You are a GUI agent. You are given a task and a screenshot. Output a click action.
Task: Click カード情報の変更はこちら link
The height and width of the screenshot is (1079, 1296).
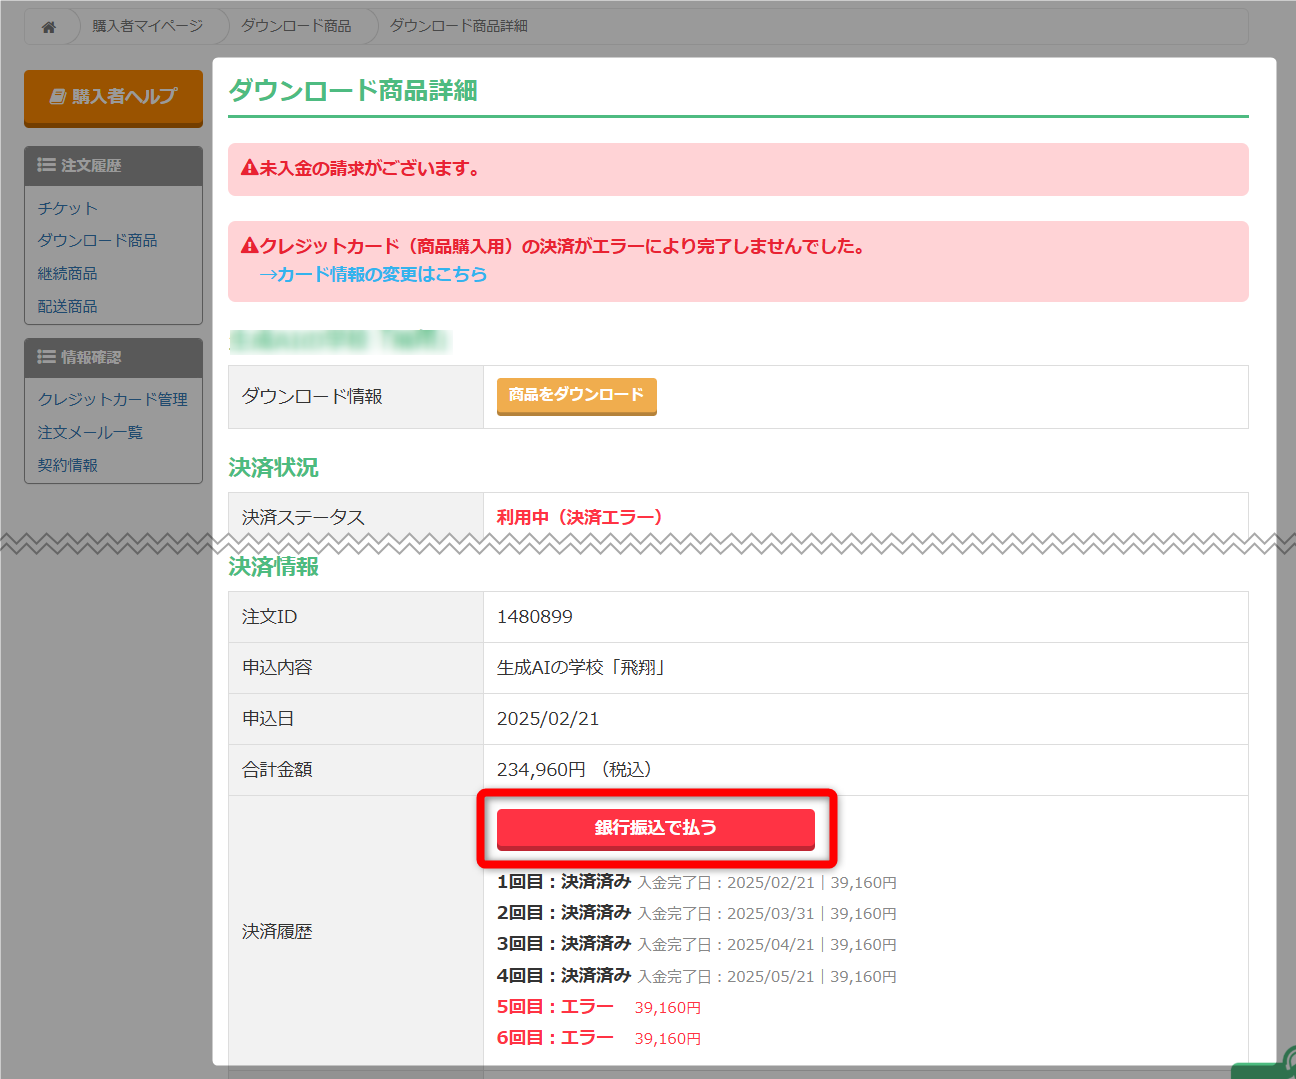(373, 274)
